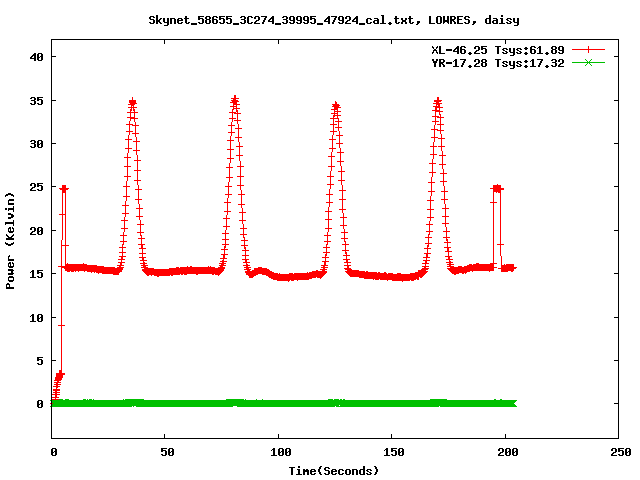Click the XL-46.25 Tsys:61.89 legend label
This screenshot has height=480, width=640.
click(x=498, y=50)
